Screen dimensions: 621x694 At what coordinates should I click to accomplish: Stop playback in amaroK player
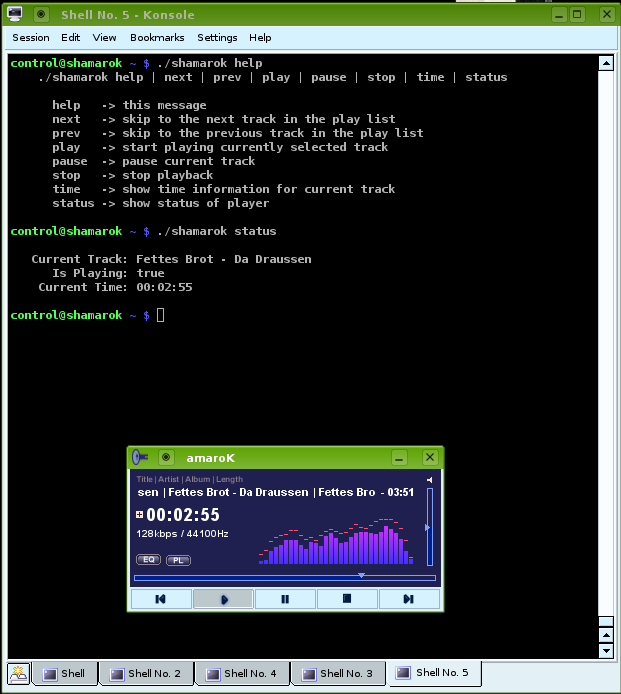(347, 599)
